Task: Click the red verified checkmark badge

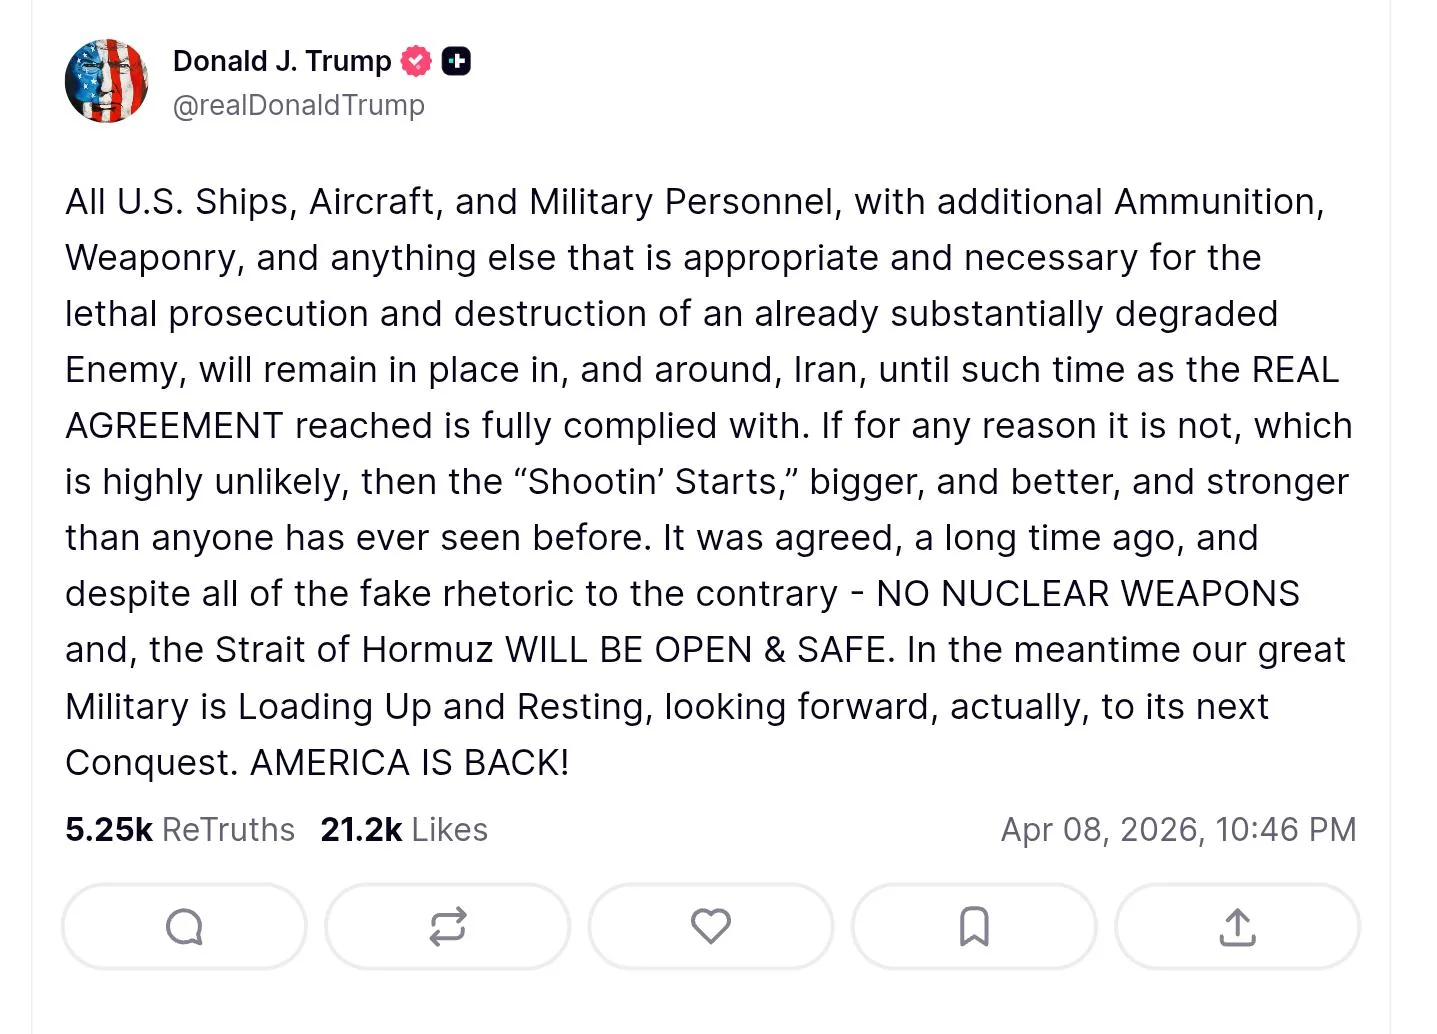Action: coord(416,62)
